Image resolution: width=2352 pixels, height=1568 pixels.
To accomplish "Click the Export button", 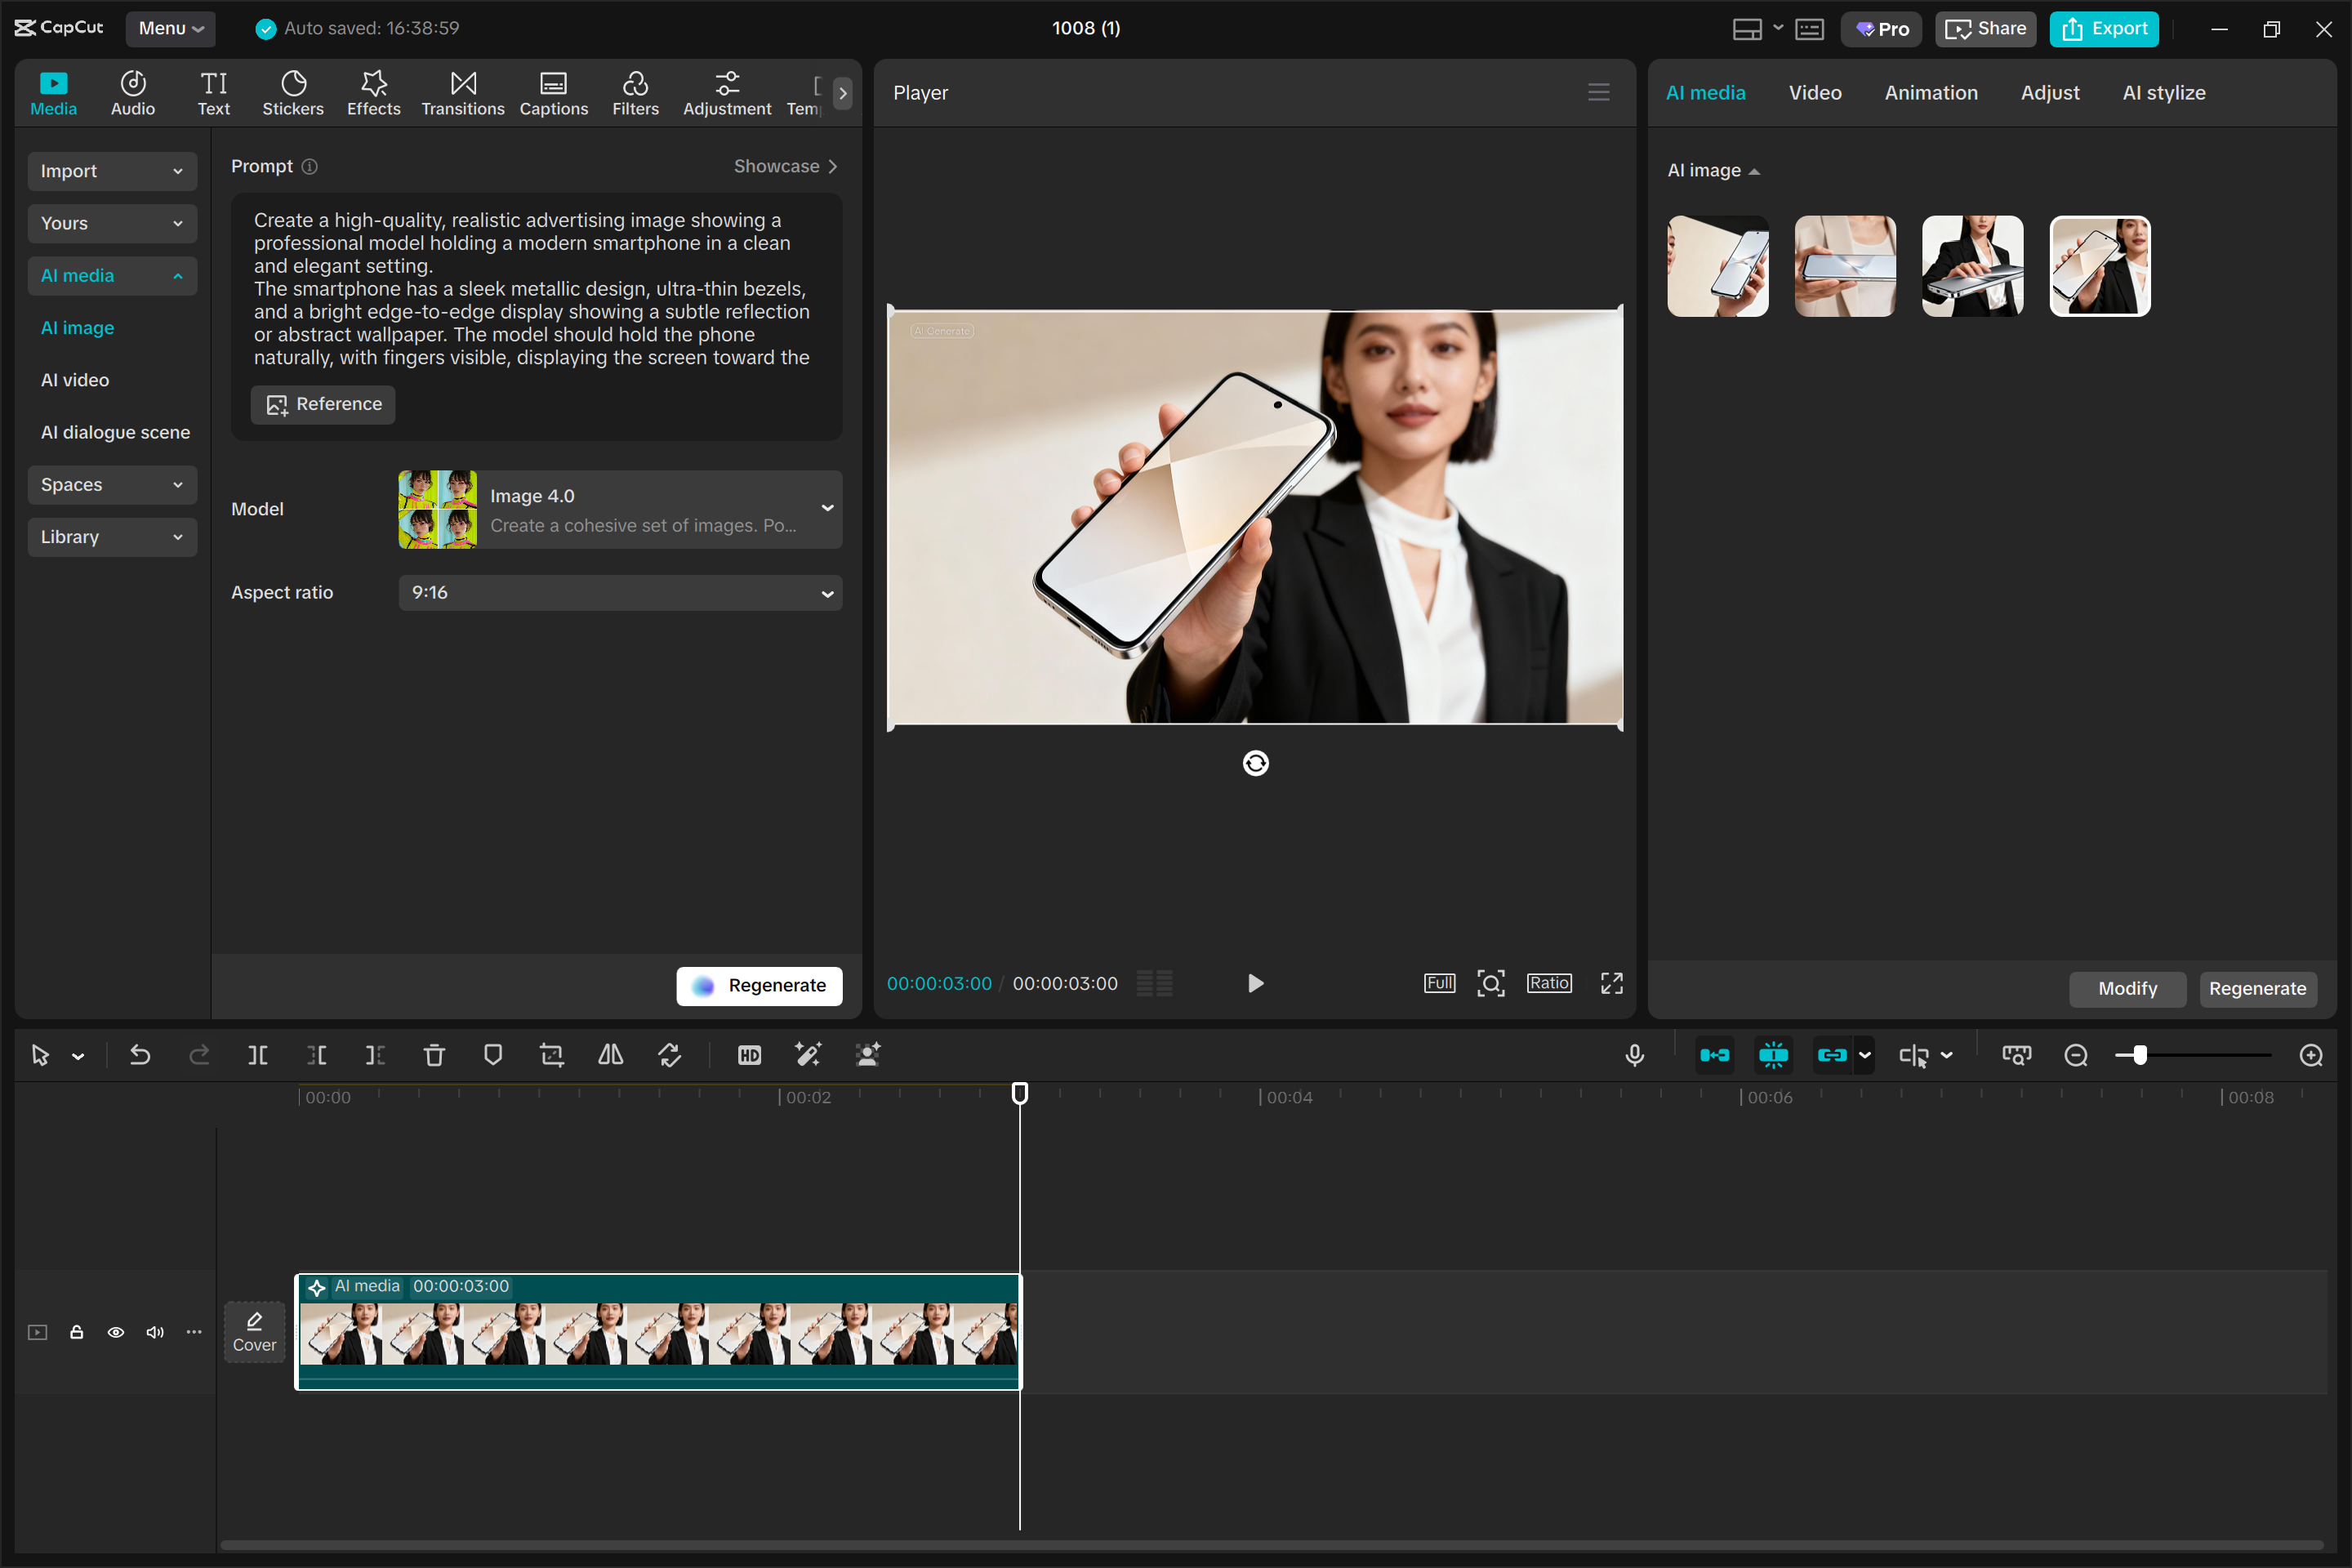I will [2104, 28].
